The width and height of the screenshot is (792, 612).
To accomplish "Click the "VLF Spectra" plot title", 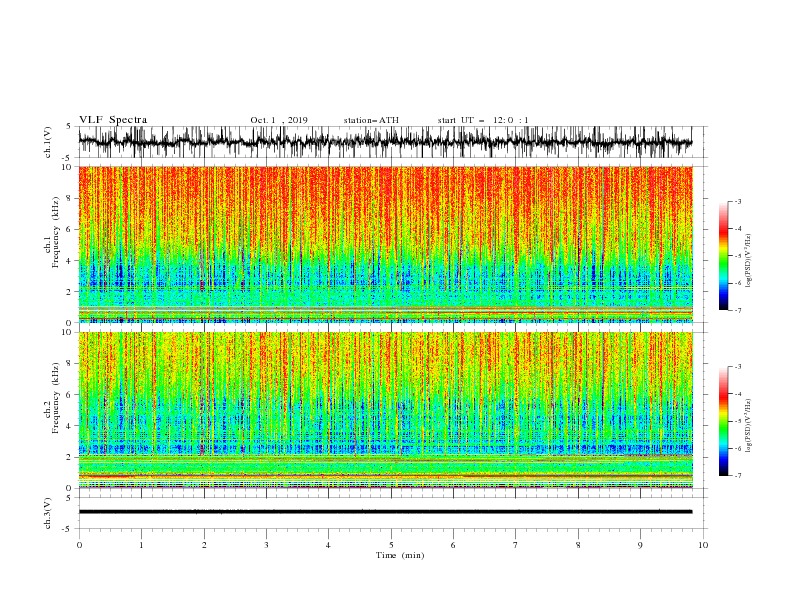I will click(x=113, y=120).
